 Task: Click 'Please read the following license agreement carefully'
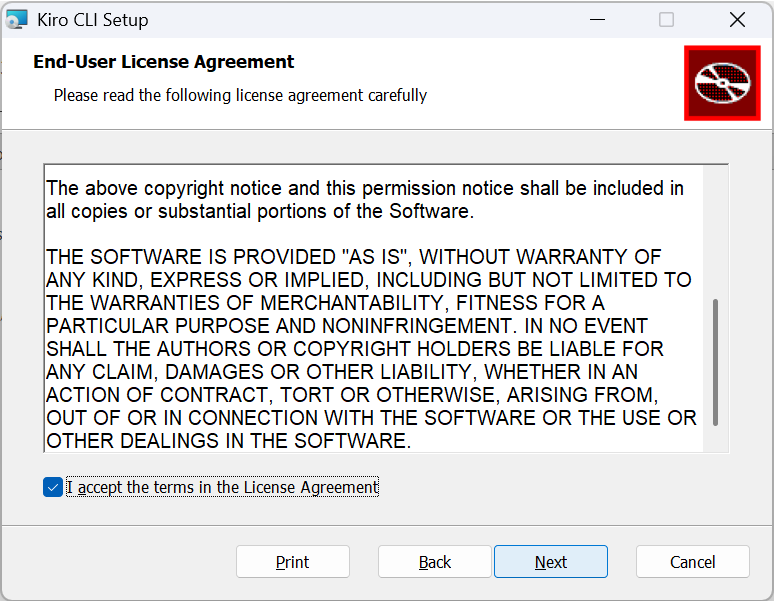(x=240, y=95)
